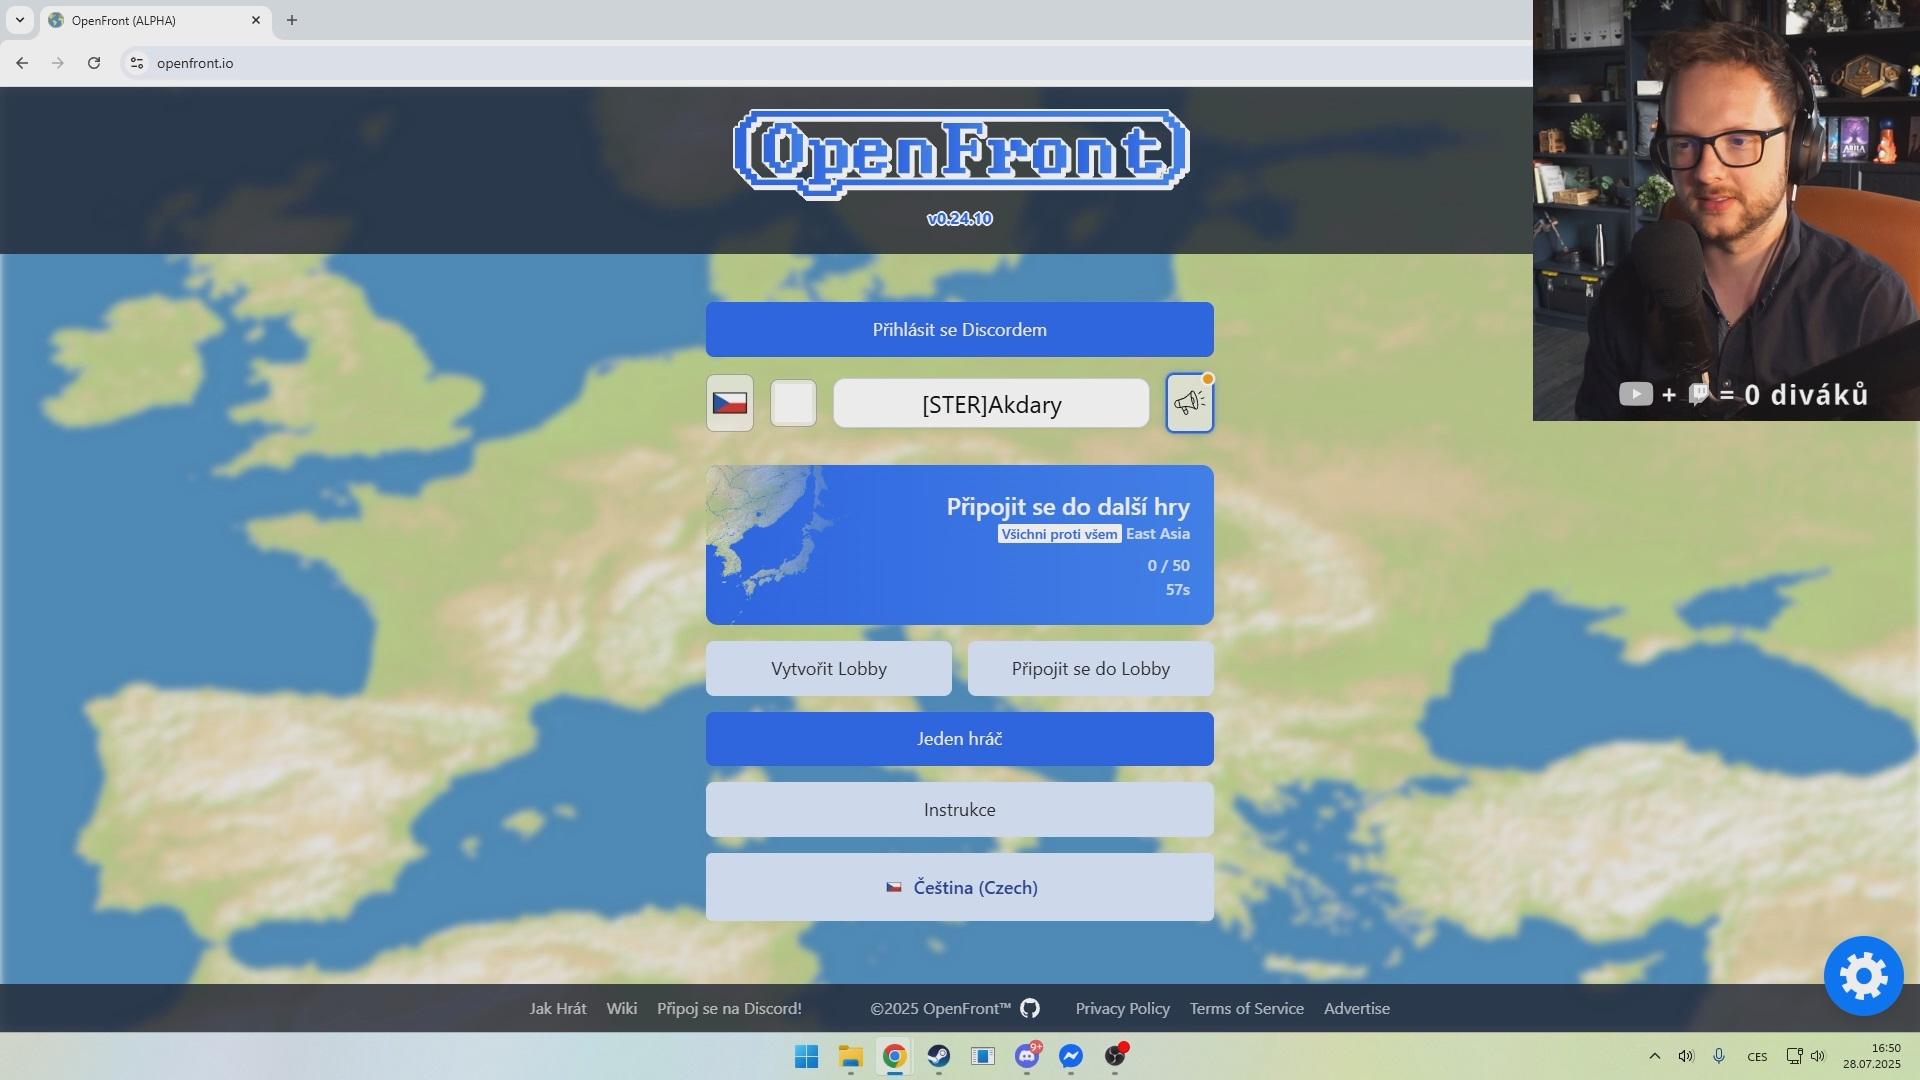The height and width of the screenshot is (1080, 1920).
Task: Open Discord from the taskbar
Action: 1027,1056
